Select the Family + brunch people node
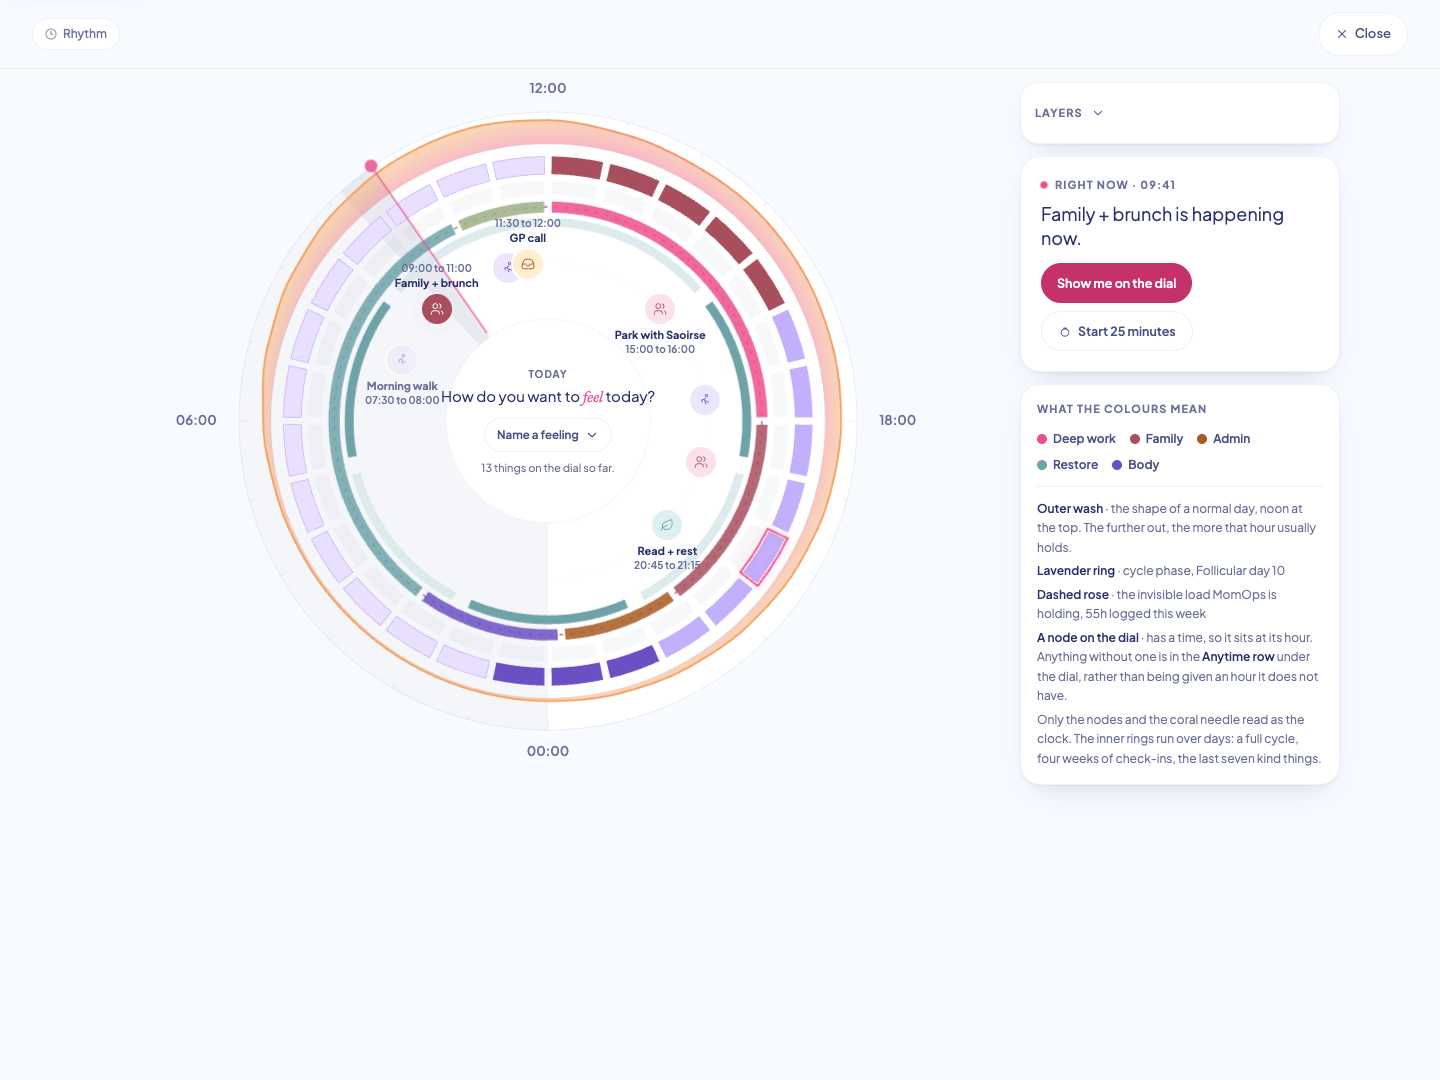Screen dimensions: 1440x1080 [437, 309]
